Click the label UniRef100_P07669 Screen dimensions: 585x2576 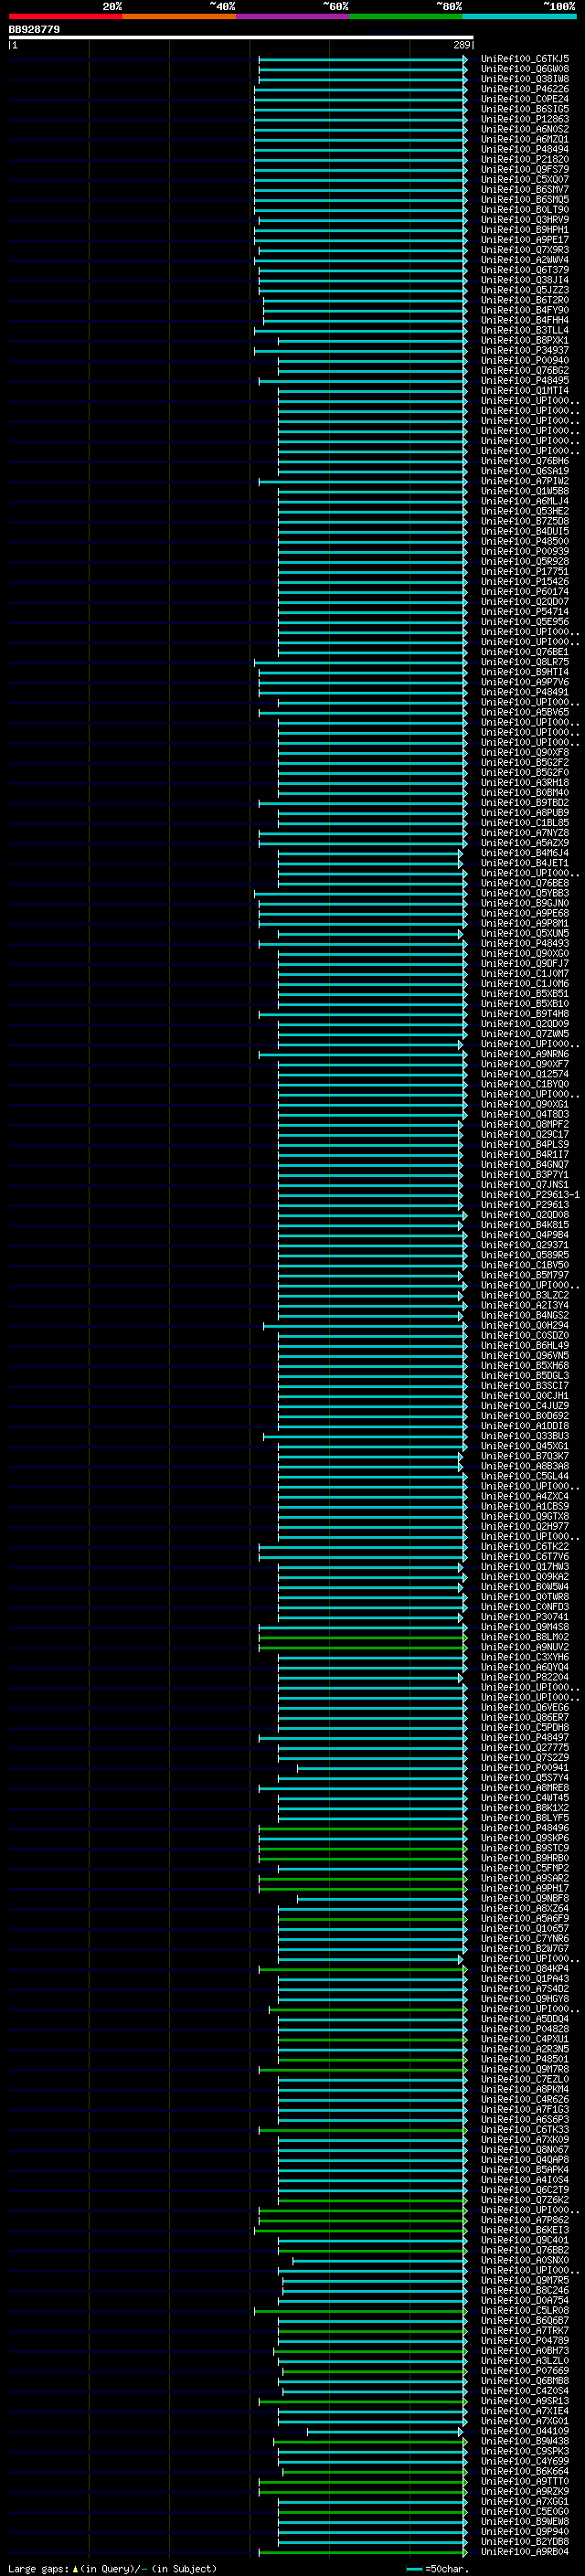coord(525,2371)
